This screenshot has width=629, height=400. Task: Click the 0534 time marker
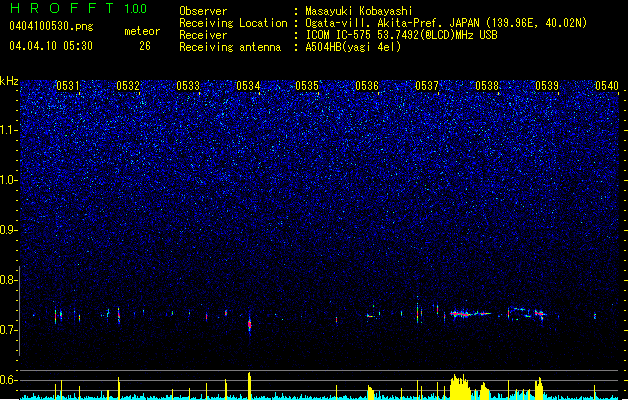[x=248, y=86]
